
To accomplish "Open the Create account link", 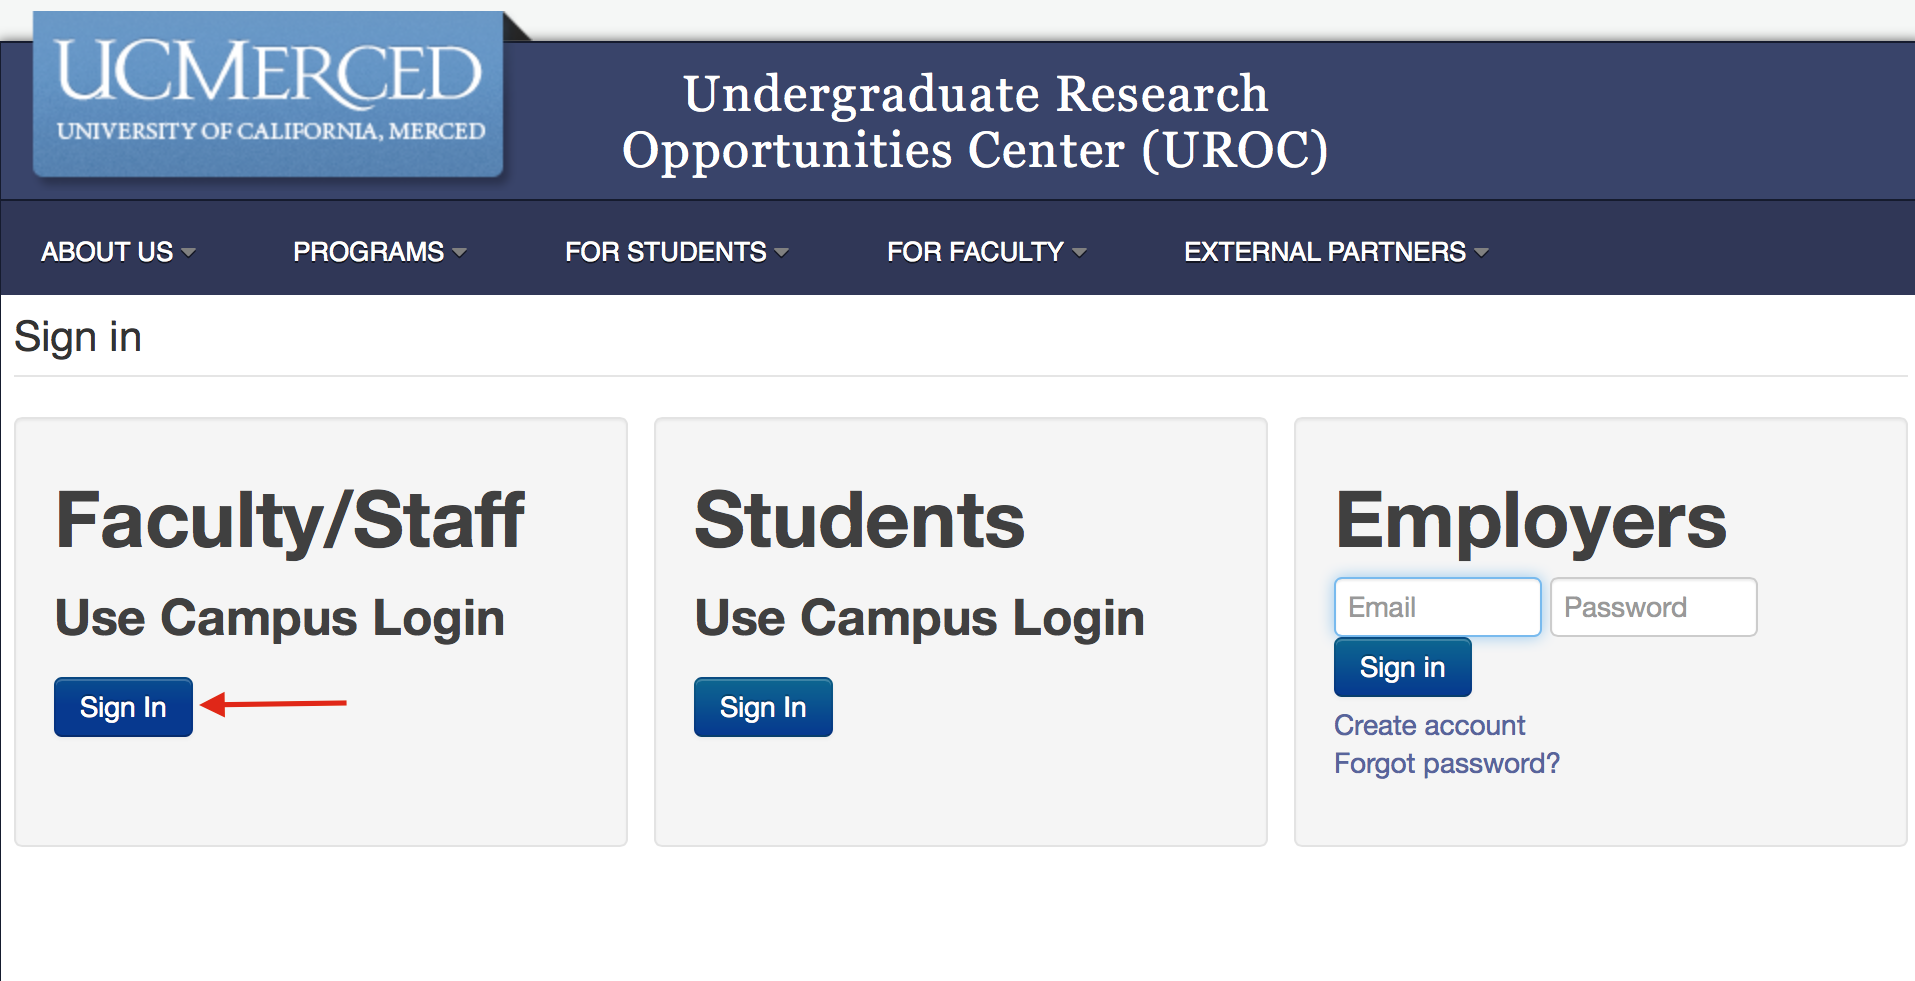I will 1429,725.
